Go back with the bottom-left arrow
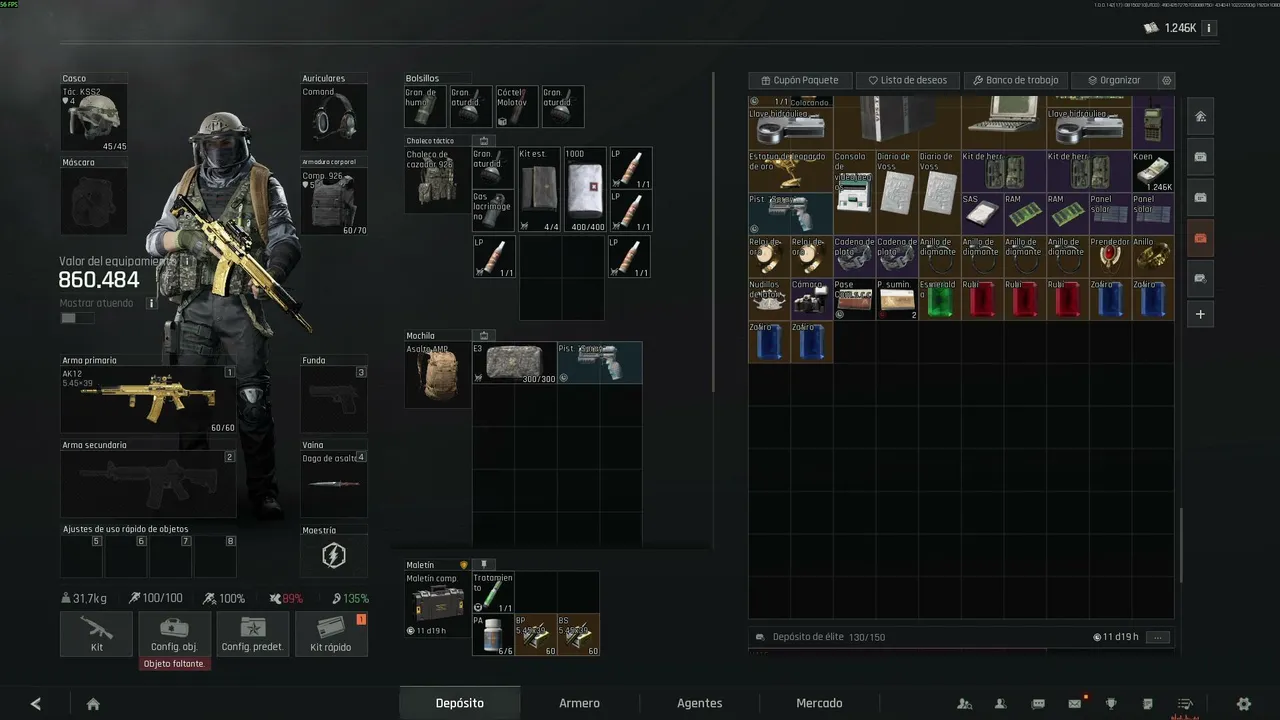 pos(36,704)
